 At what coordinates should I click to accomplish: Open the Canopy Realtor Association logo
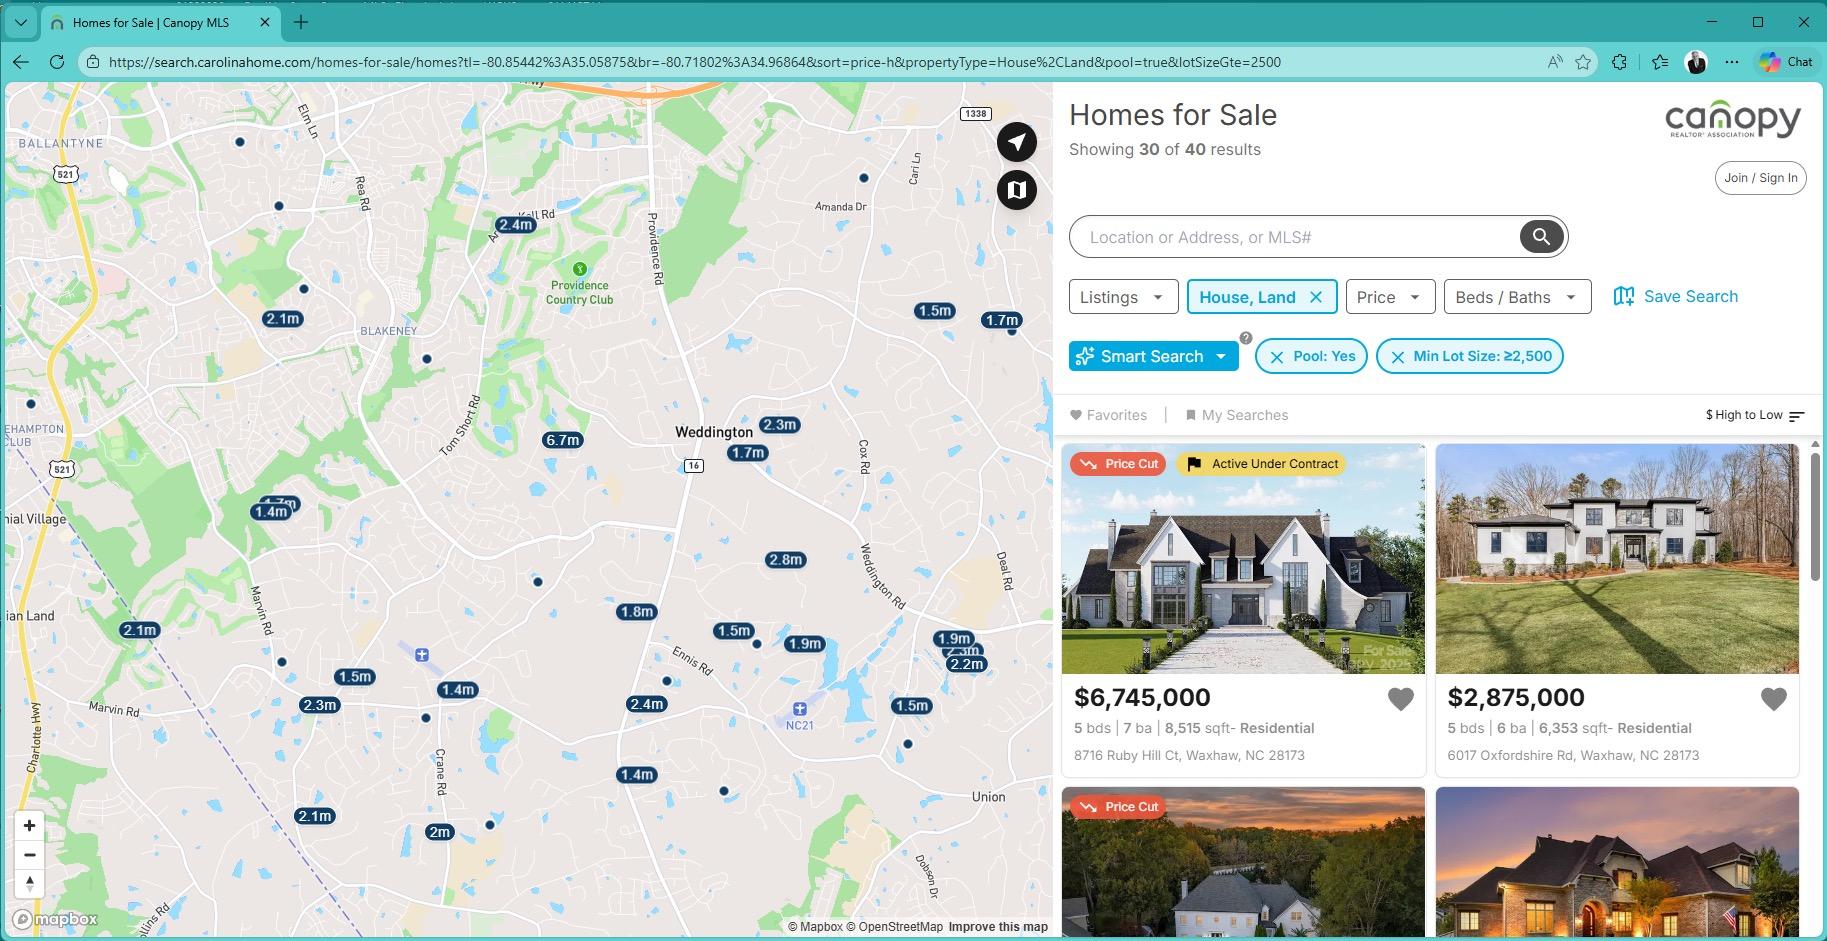pos(1732,121)
